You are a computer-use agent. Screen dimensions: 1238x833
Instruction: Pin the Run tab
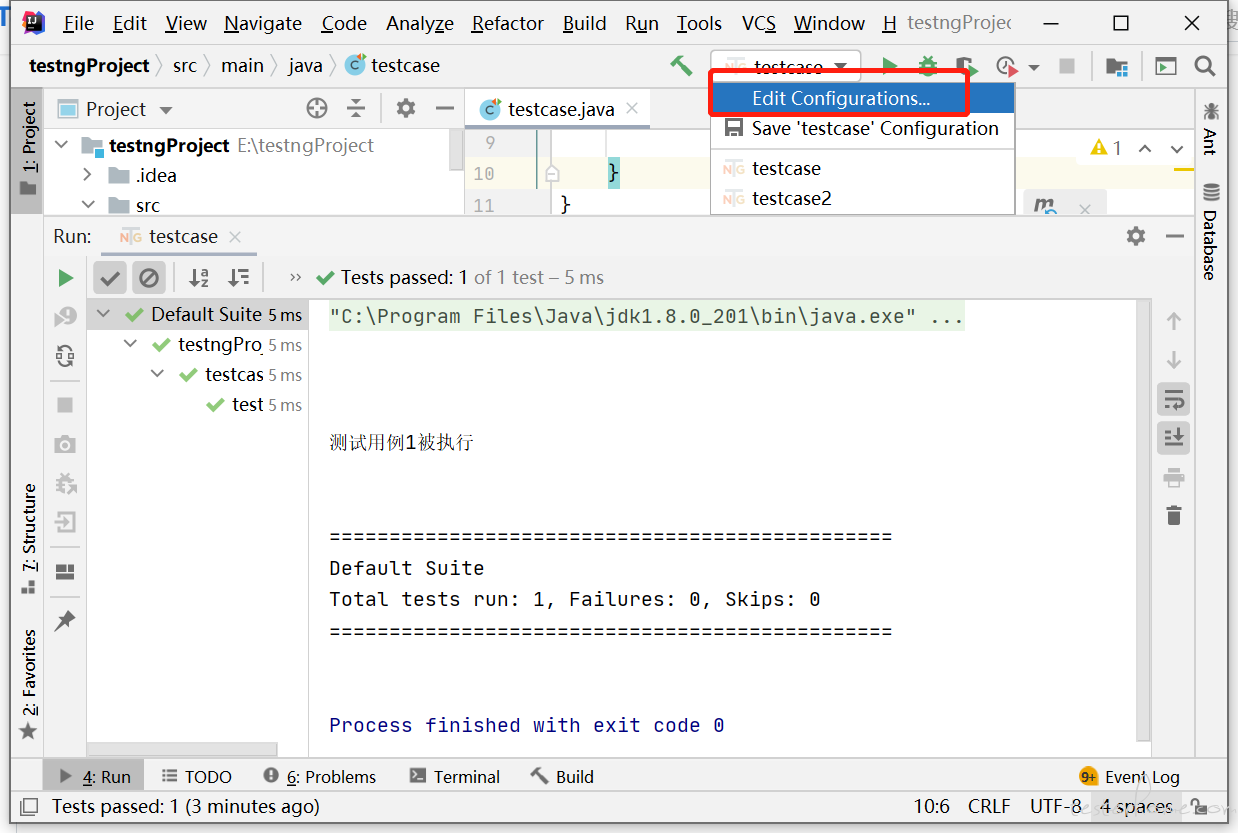(x=65, y=620)
